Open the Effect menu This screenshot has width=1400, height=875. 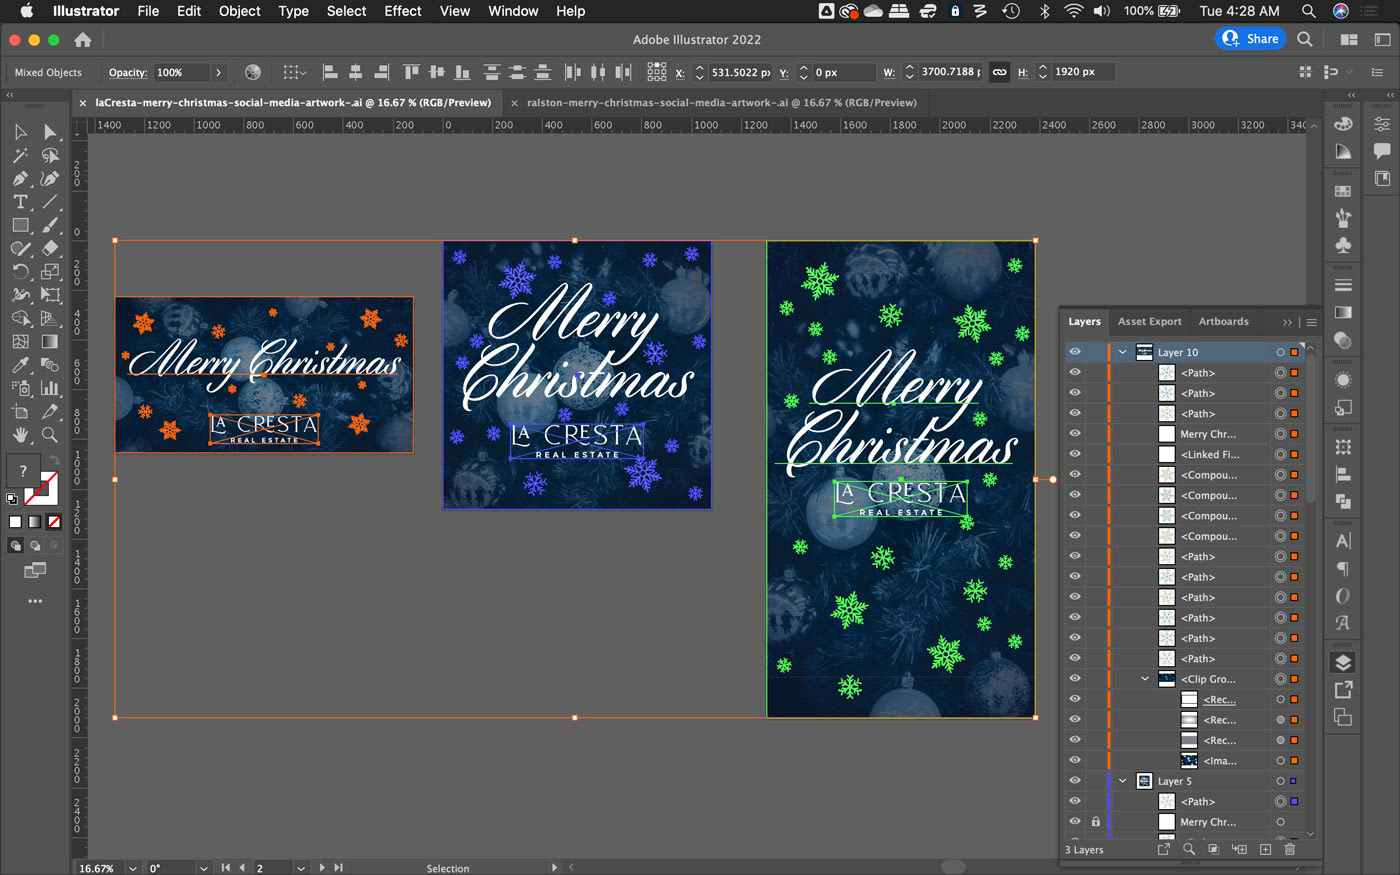[x=403, y=11]
